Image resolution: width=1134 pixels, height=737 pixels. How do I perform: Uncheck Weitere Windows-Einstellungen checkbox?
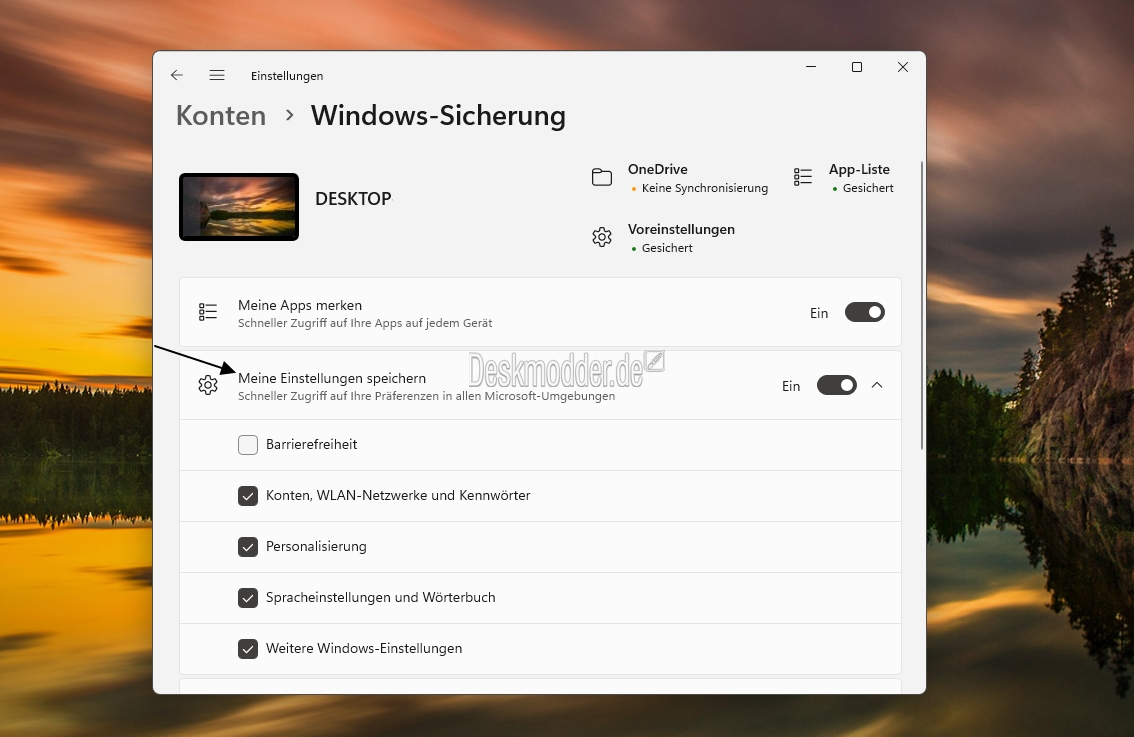click(x=248, y=649)
